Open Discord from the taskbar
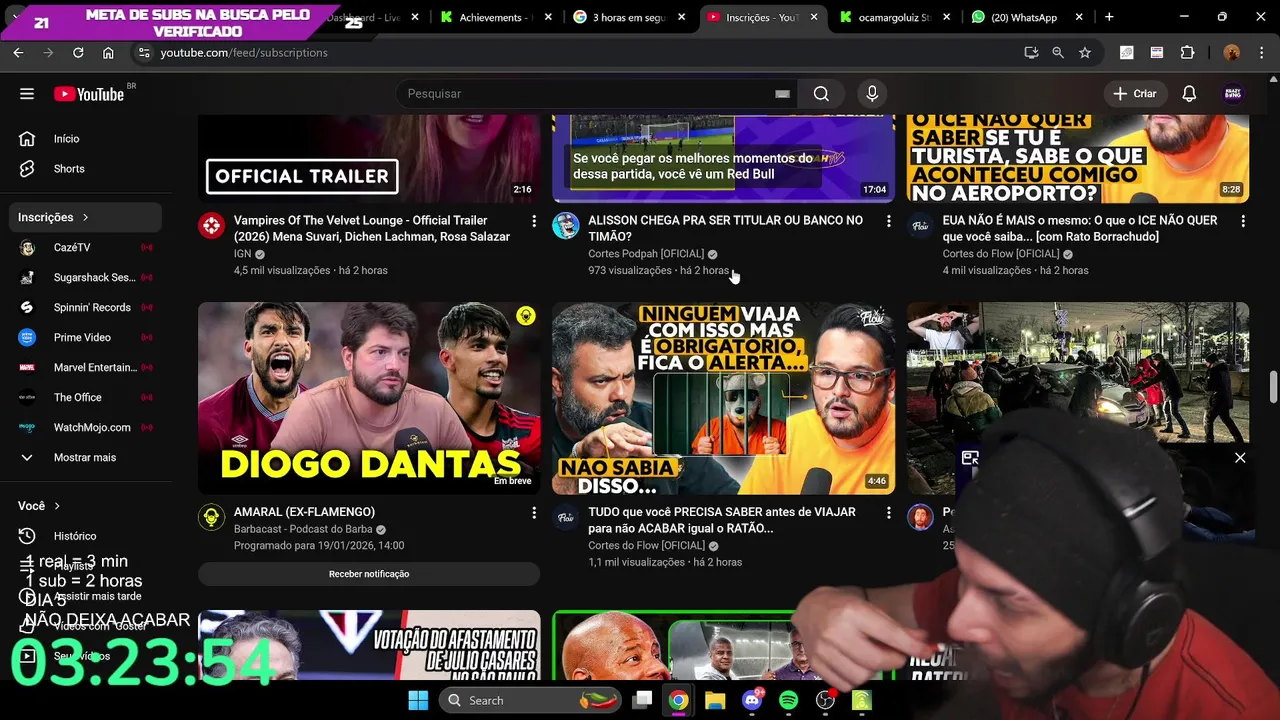This screenshot has height=720, width=1280. tap(752, 700)
